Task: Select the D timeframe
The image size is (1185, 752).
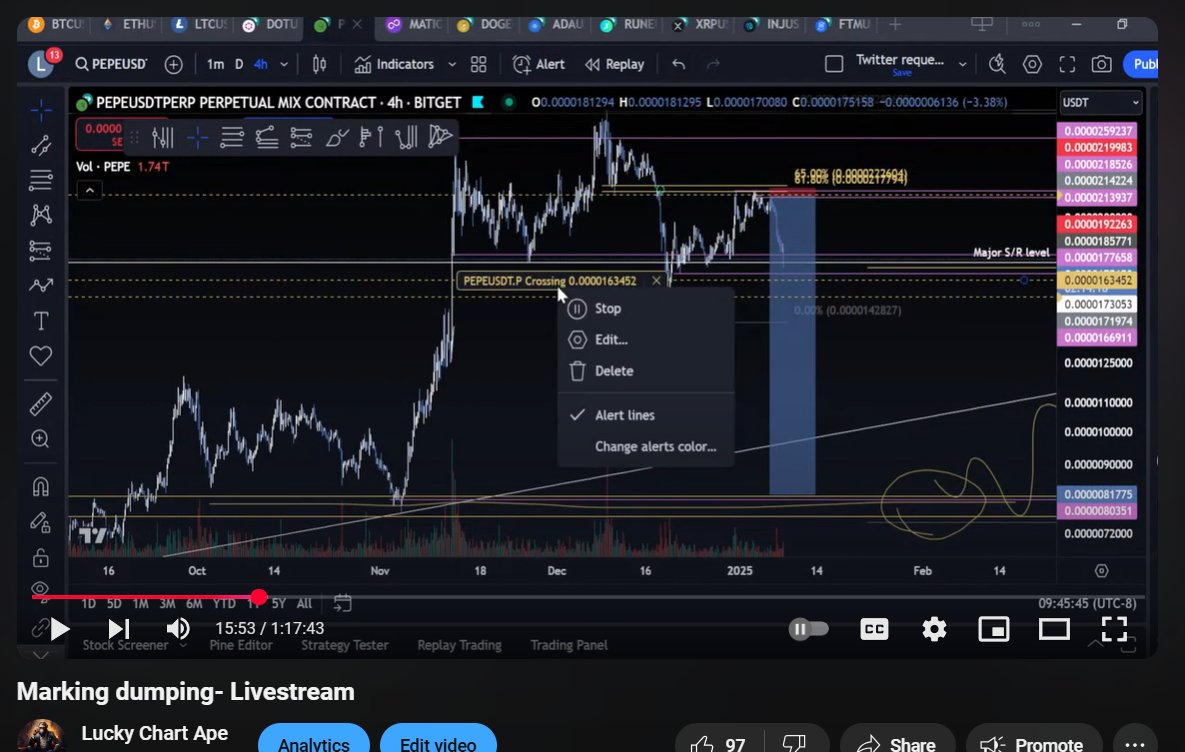Action: tap(239, 64)
